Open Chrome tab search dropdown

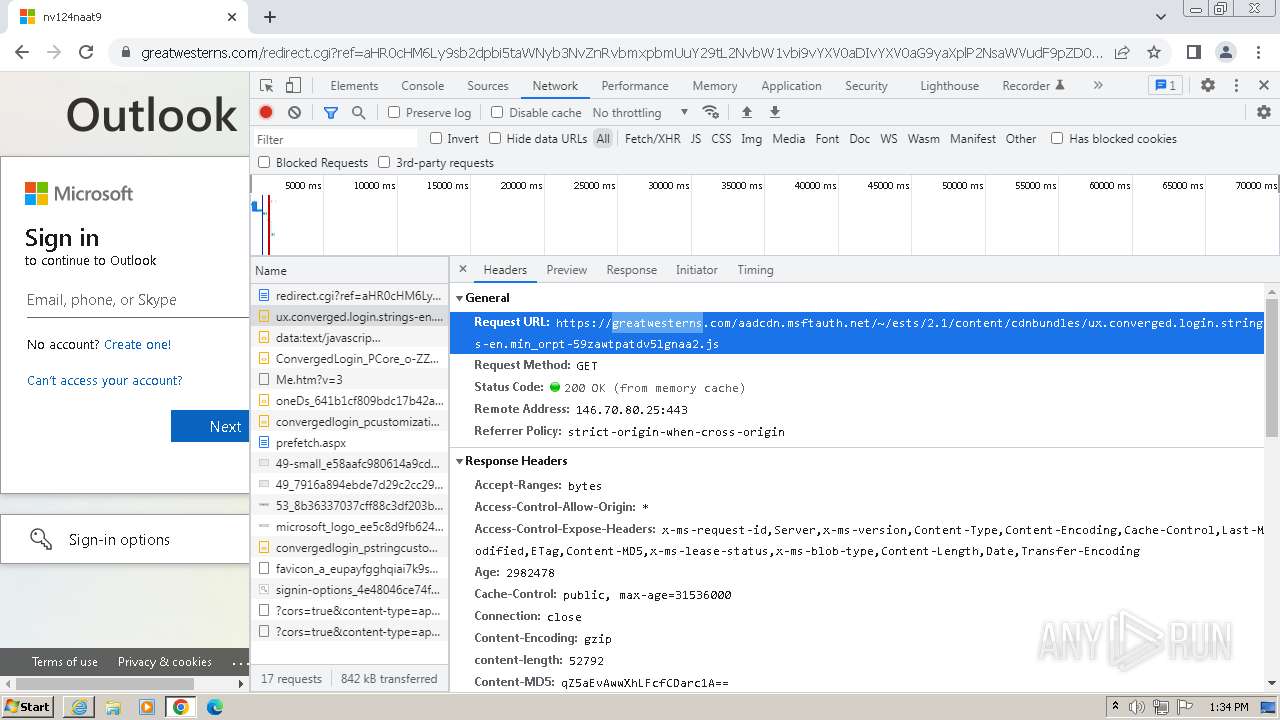1160,17
